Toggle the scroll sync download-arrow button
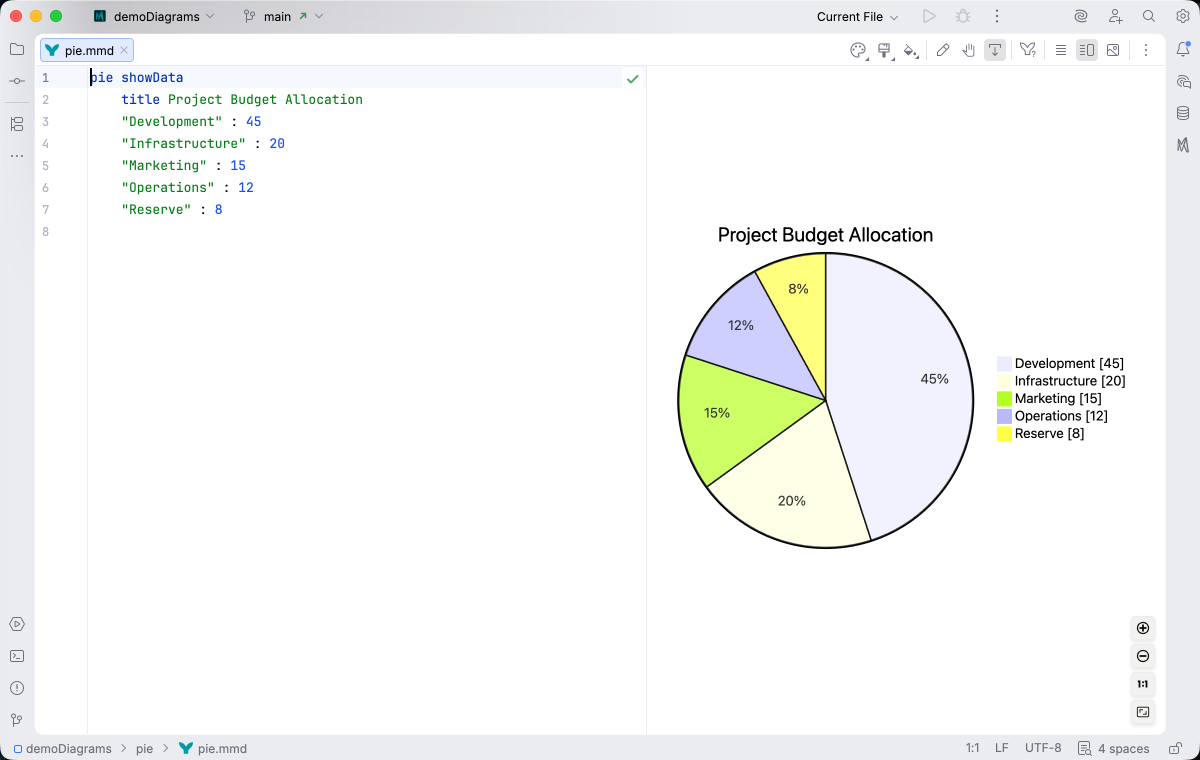The image size is (1200, 760). pos(995,50)
